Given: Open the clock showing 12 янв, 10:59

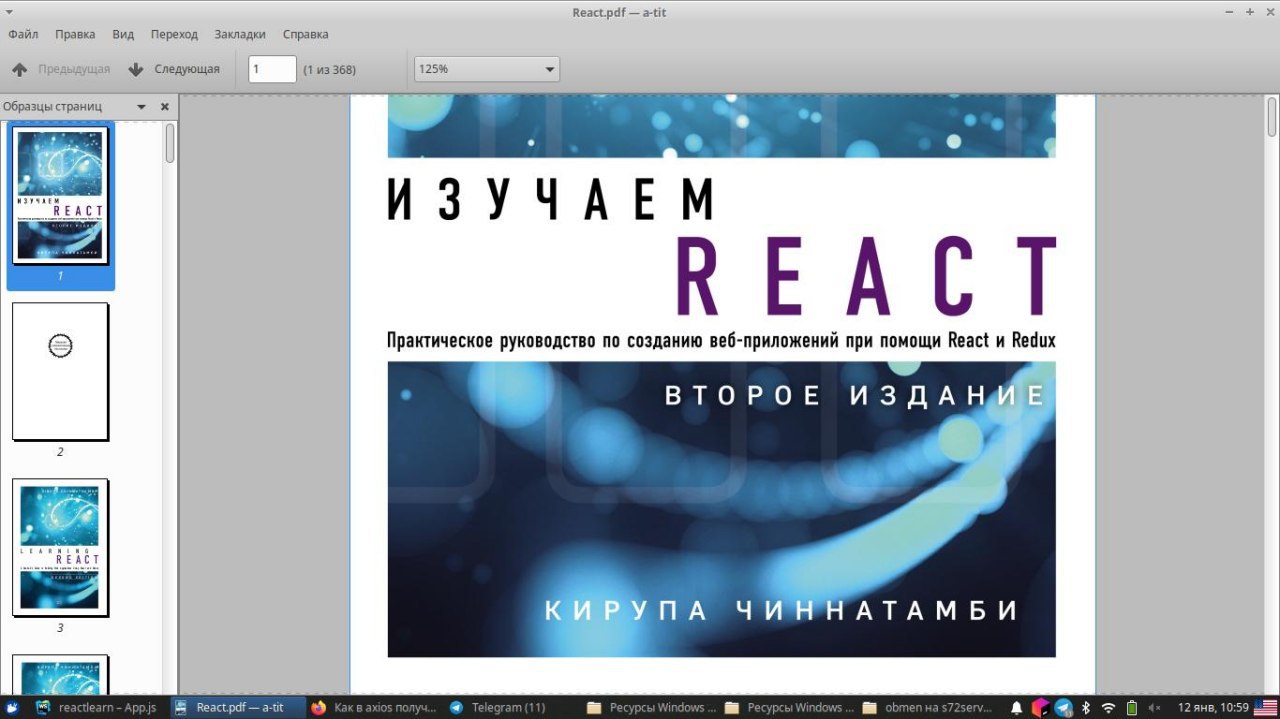Looking at the screenshot, I should click(x=1213, y=707).
